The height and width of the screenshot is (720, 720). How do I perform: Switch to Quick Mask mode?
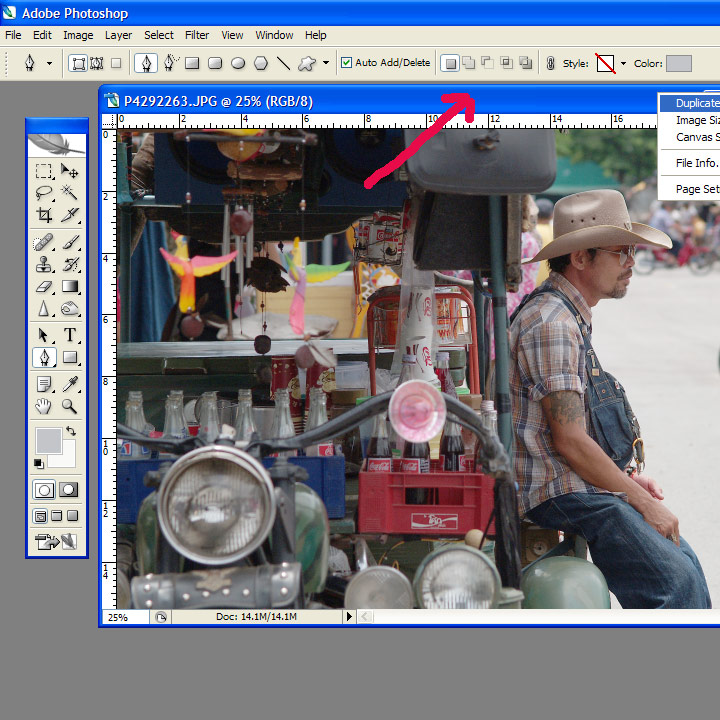pos(69,490)
